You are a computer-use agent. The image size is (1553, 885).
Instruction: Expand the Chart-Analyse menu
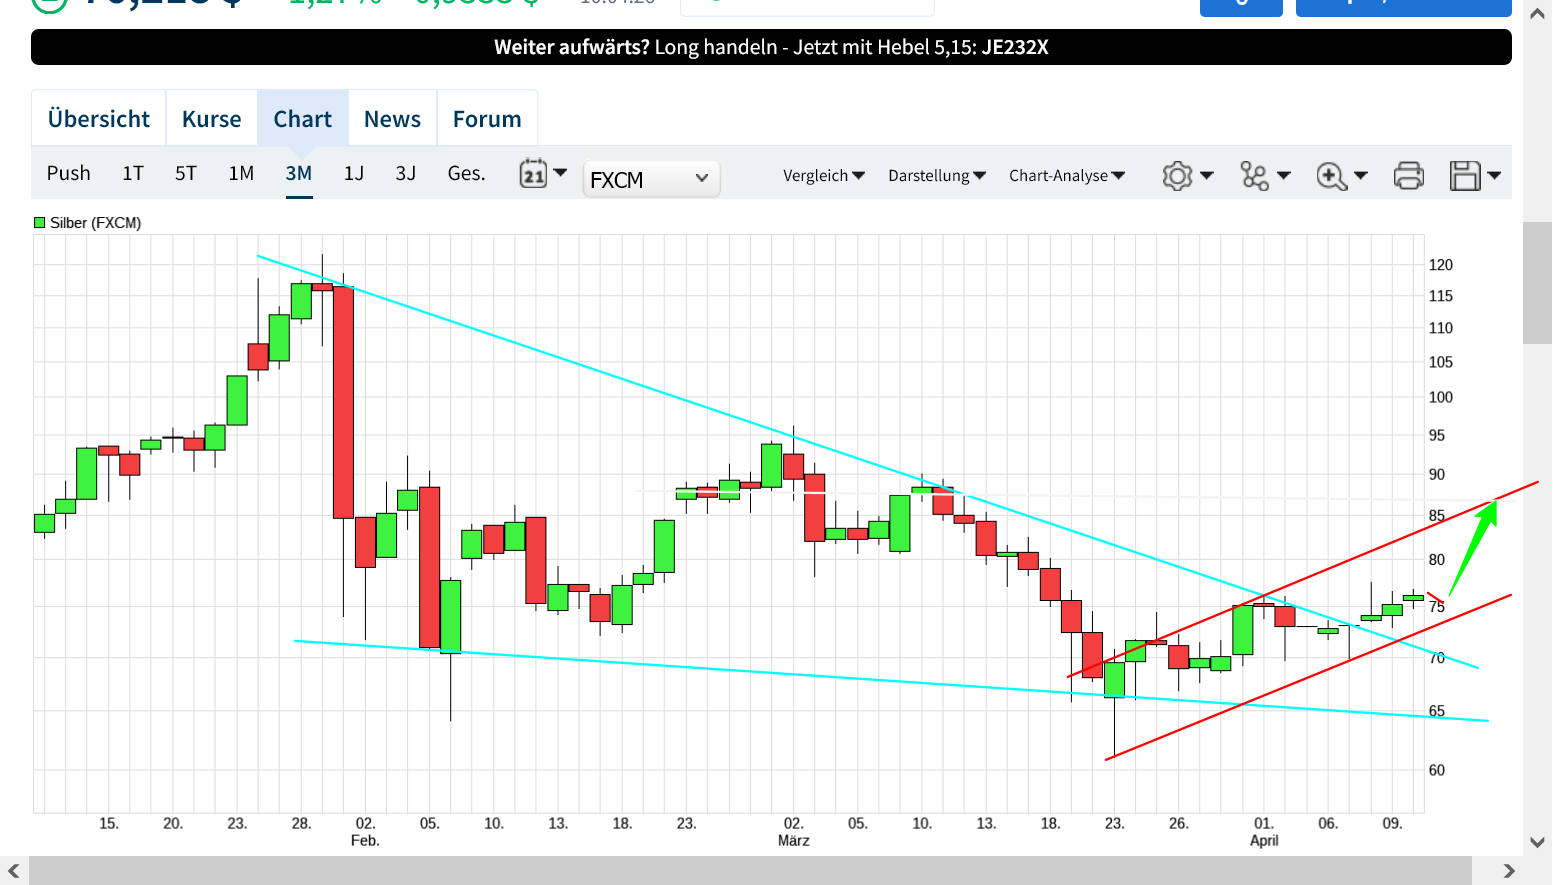coord(1066,176)
